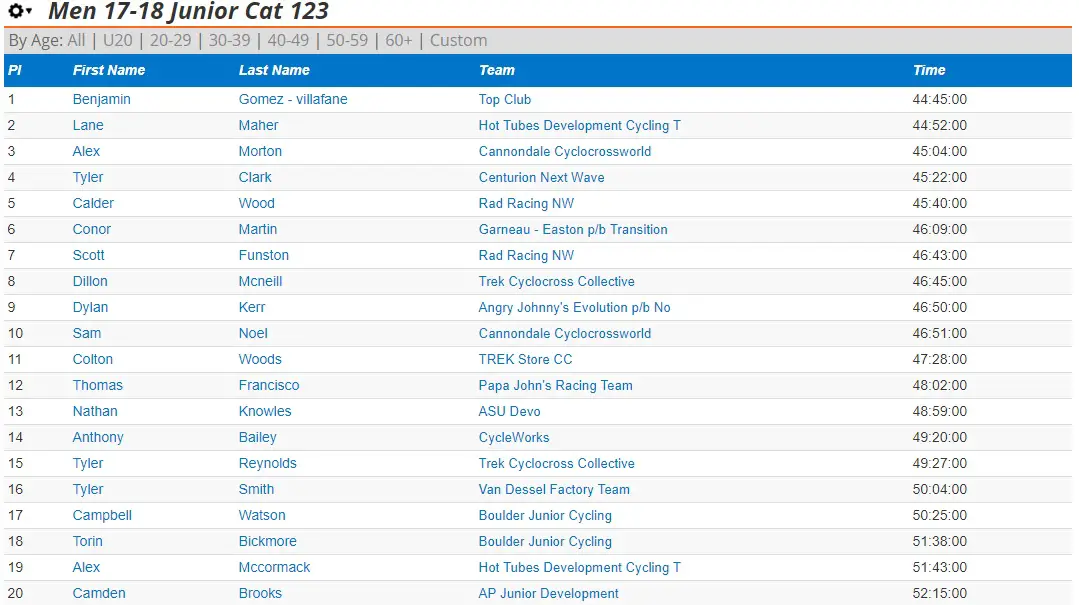Filter results by 40-49 age group
This screenshot has height=605, width=1079.
288,41
